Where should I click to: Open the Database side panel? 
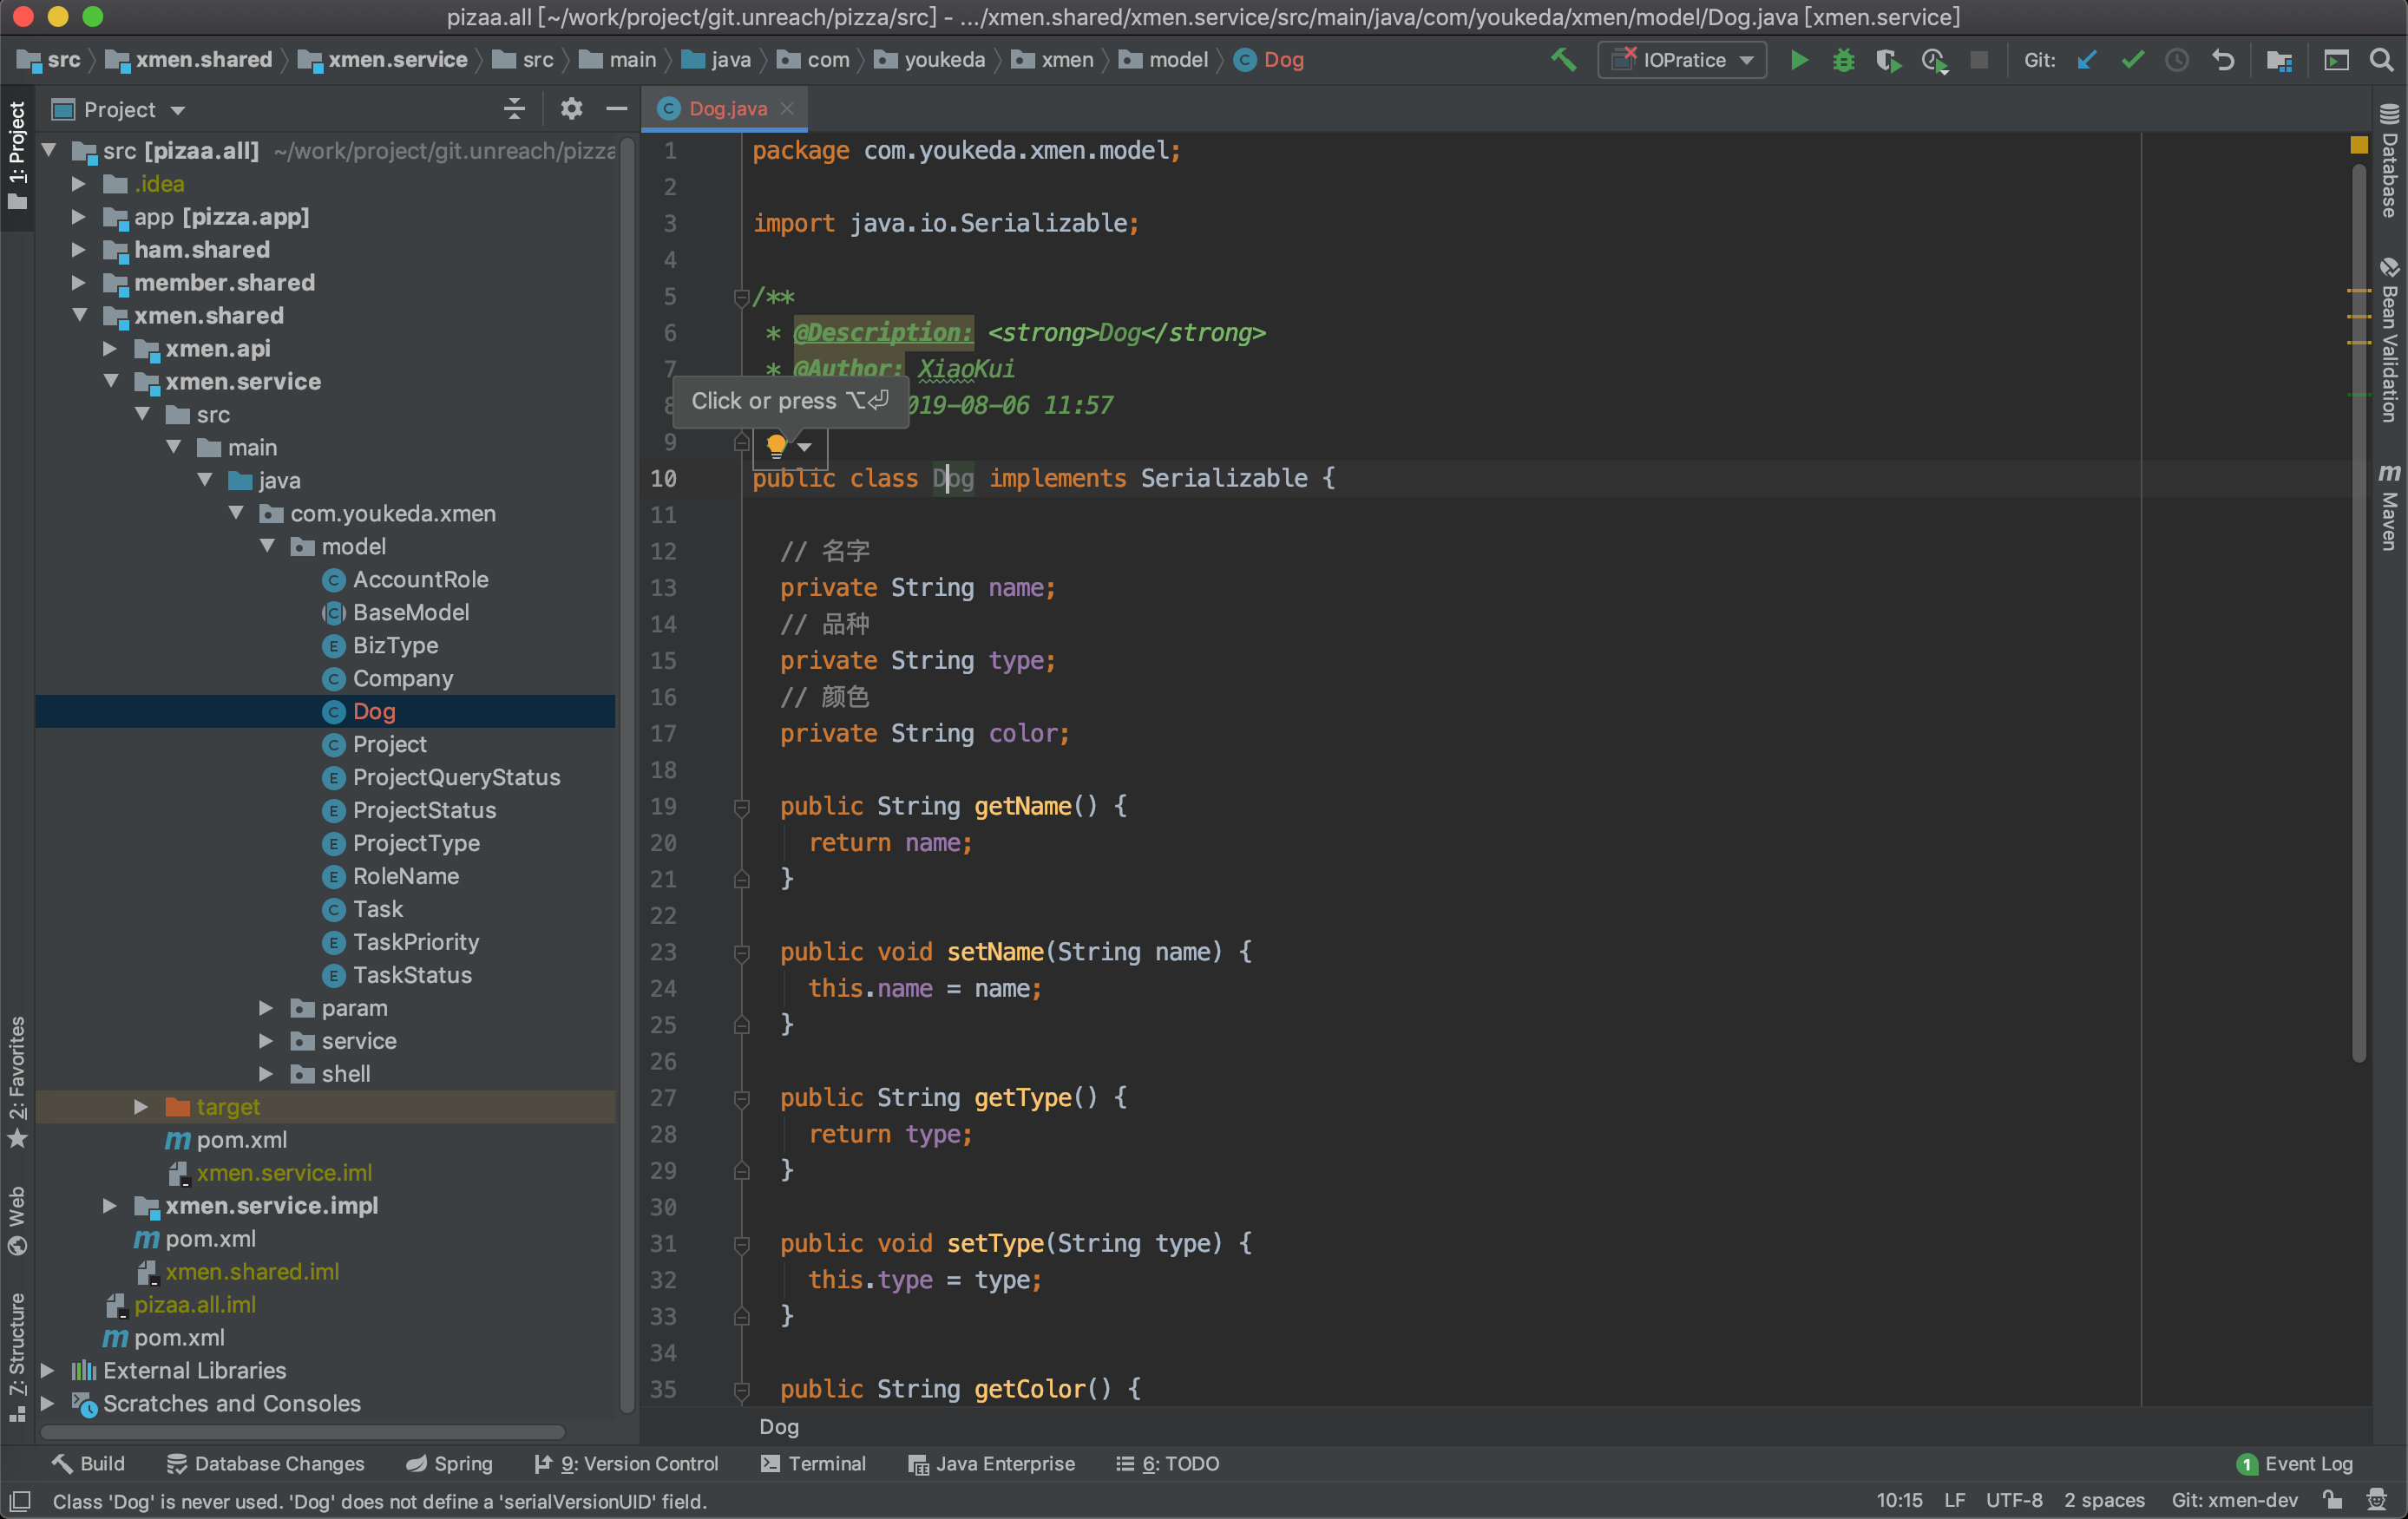coord(2390,160)
